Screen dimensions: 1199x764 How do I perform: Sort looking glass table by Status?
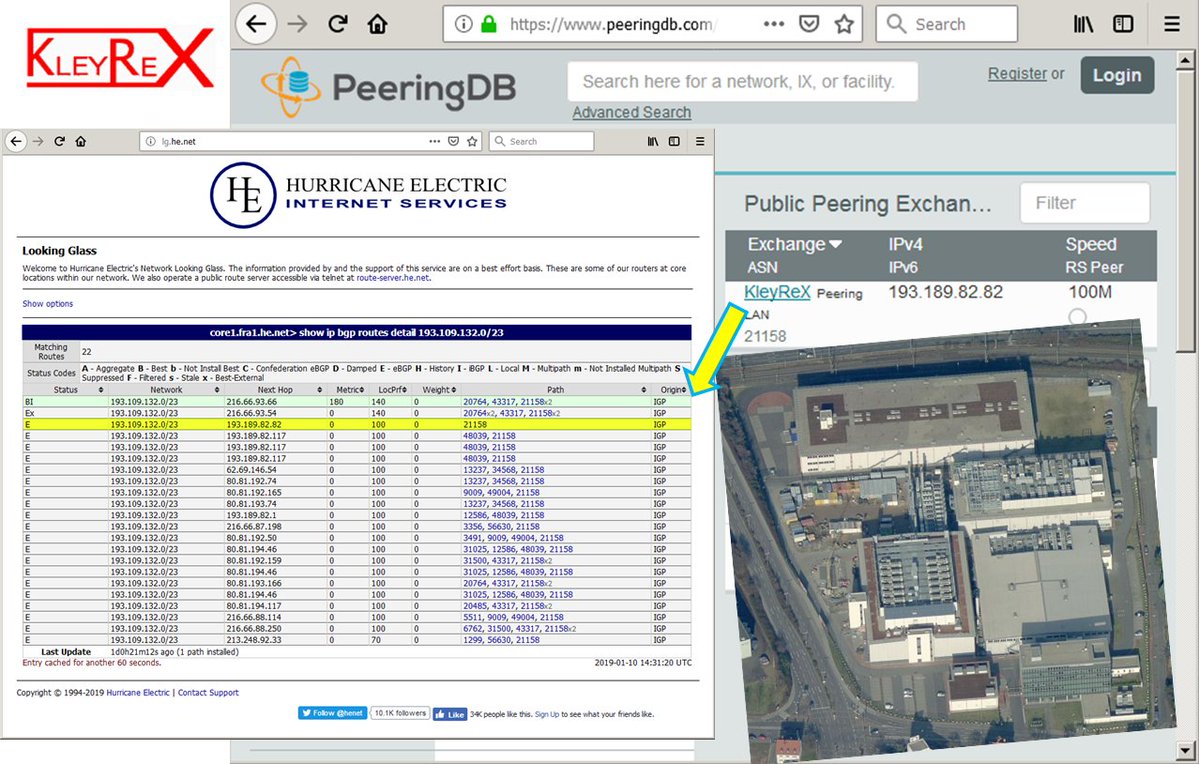tap(65, 390)
